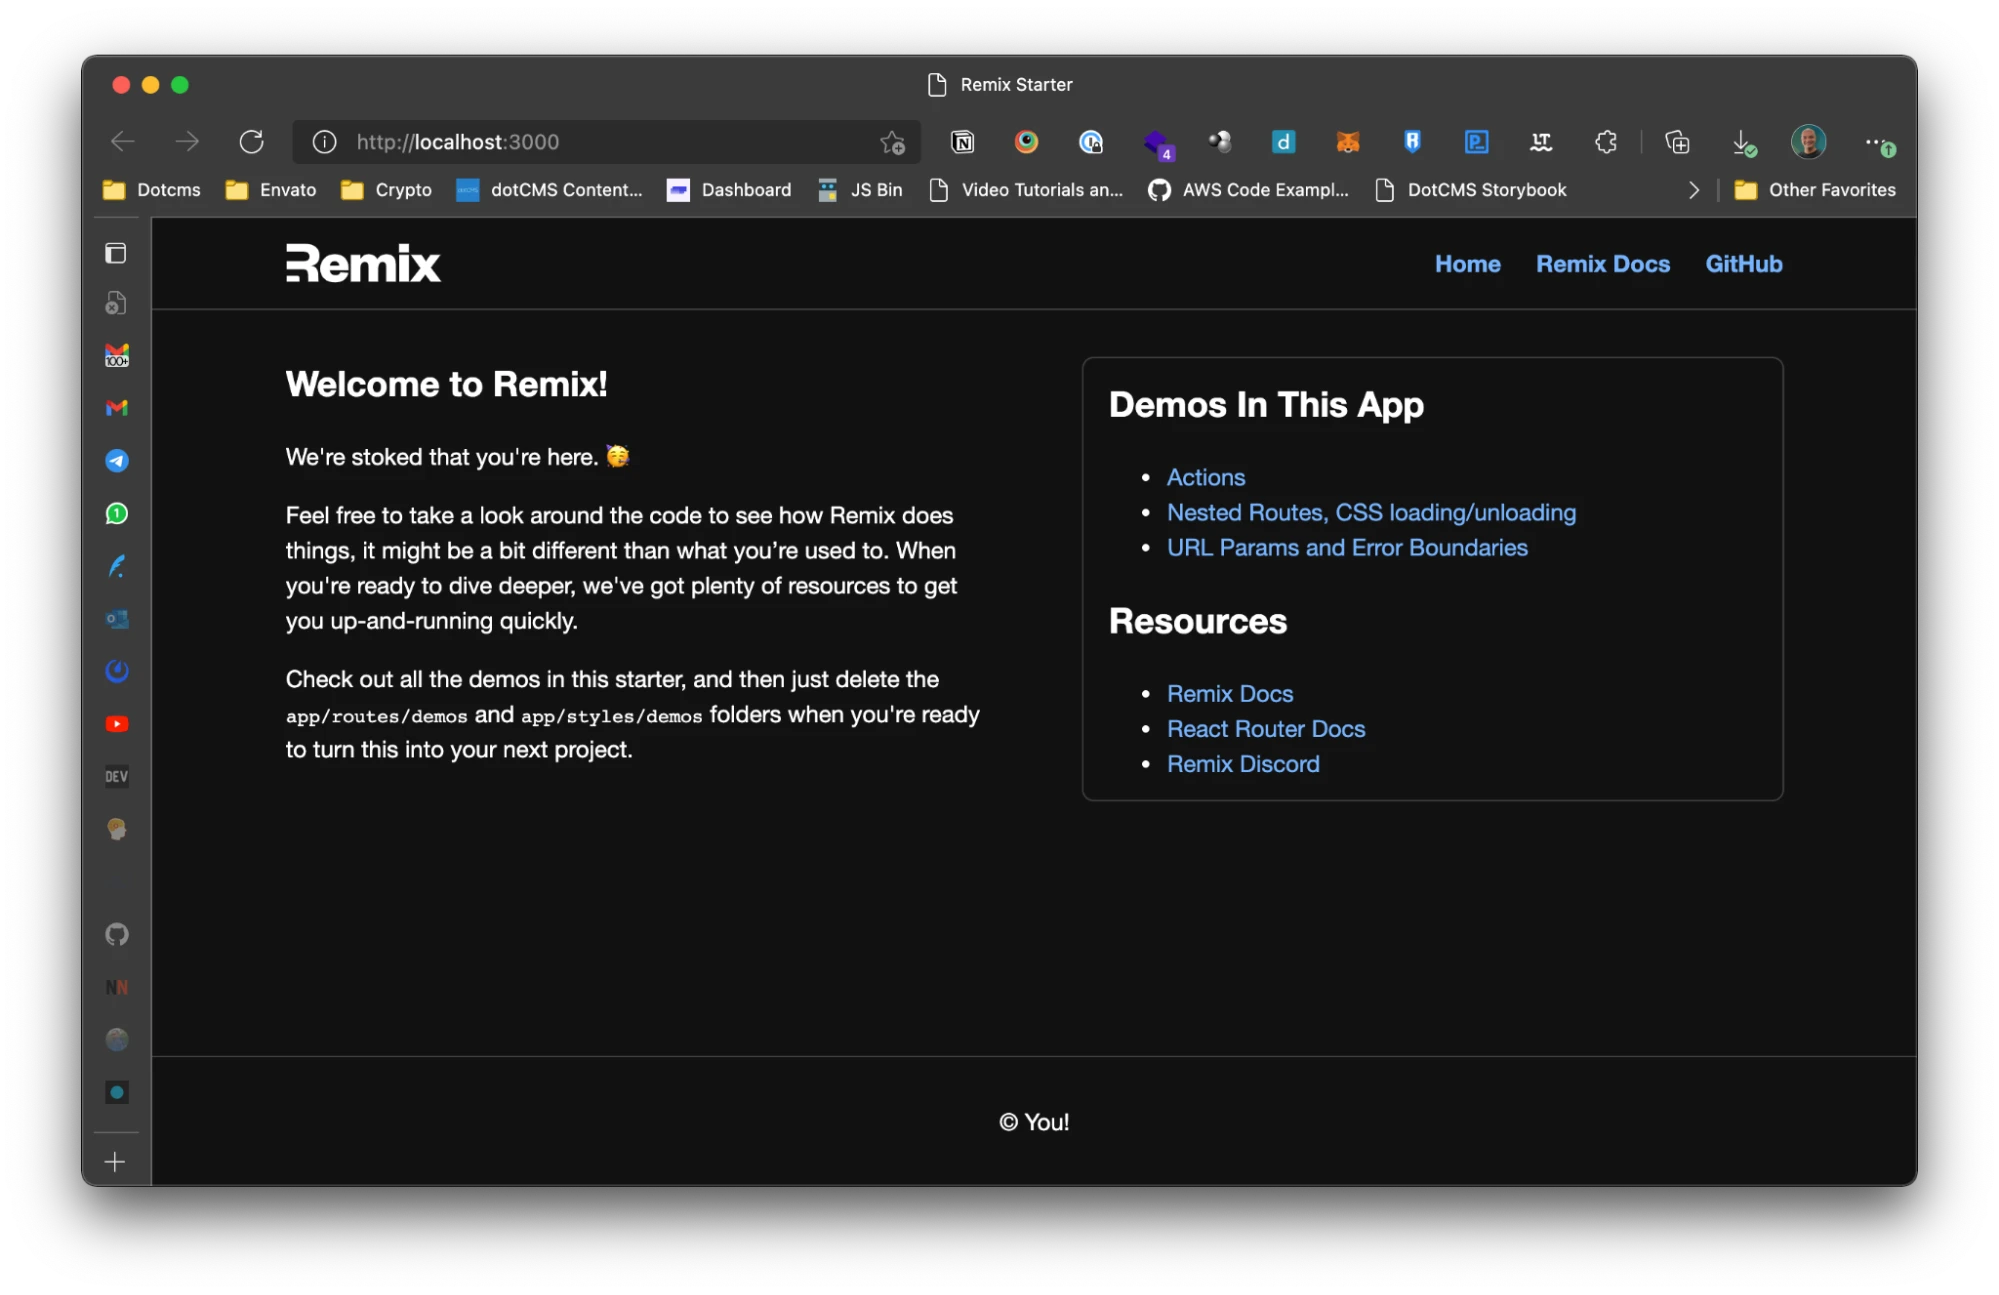Open the Downloads icon in toolbar
The image size is (1999, 1295).
coord(1742,142)
